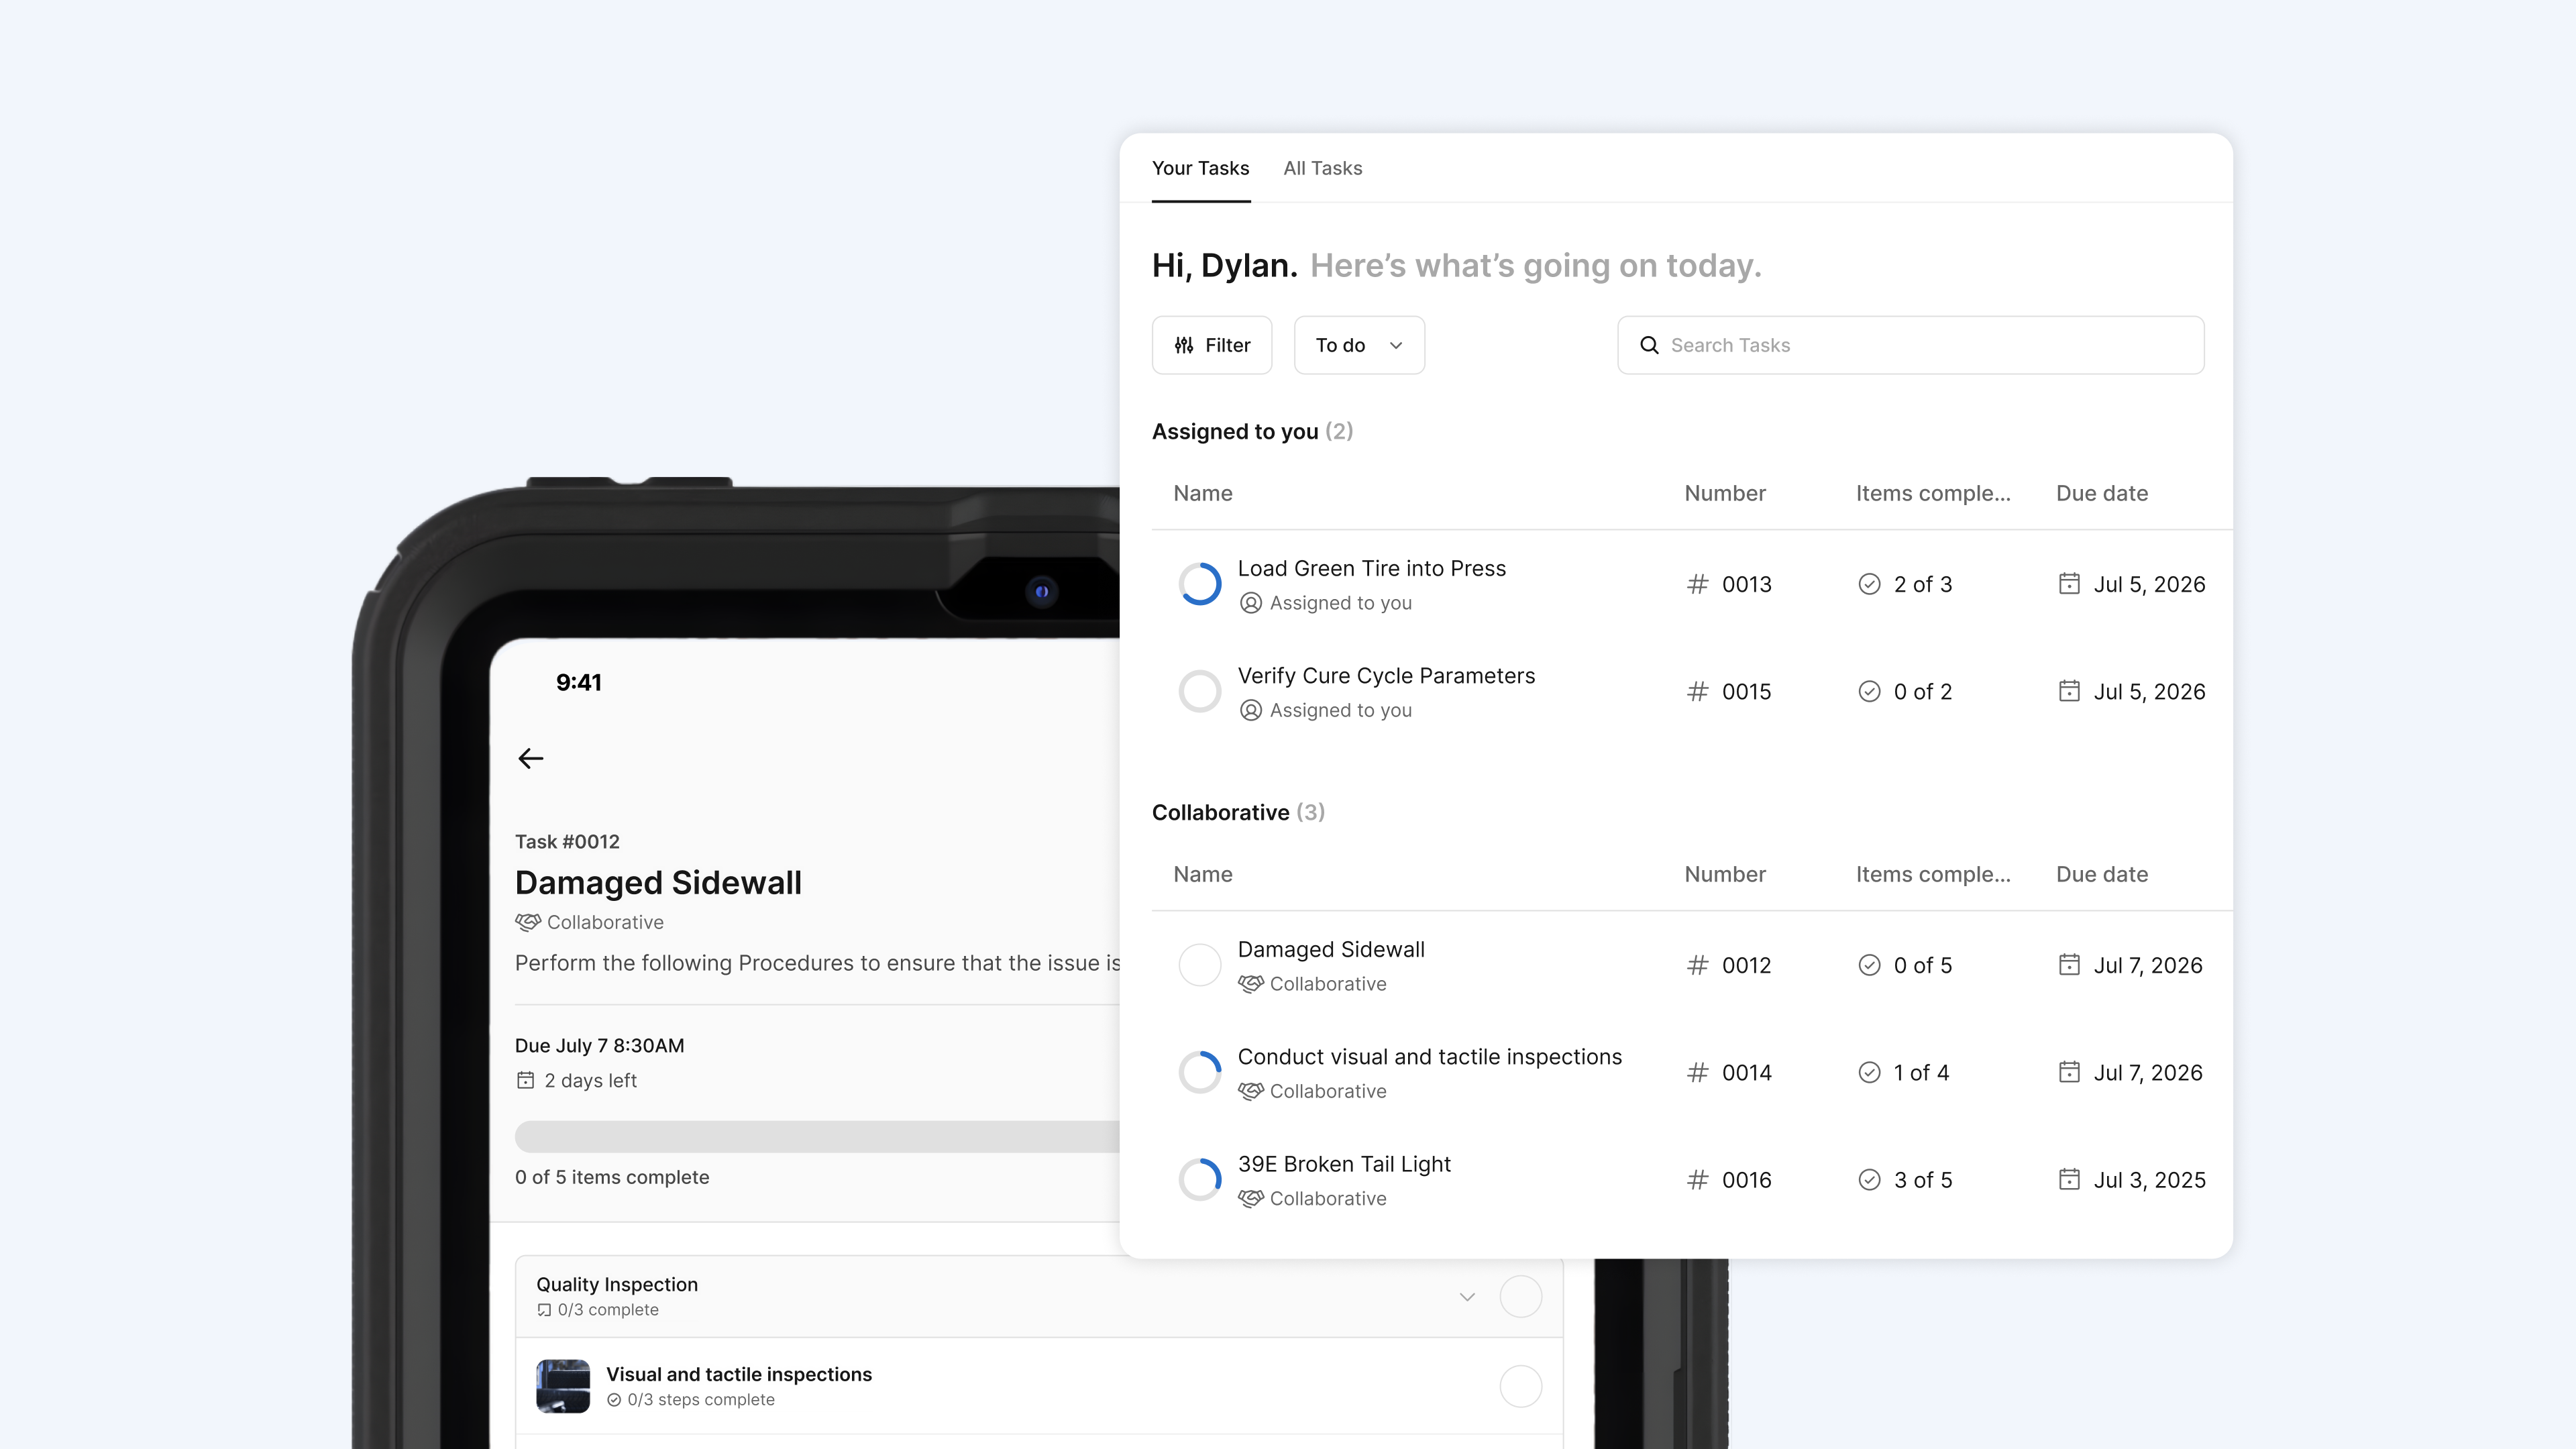Collapse the Quality Inspection chevron
This screenshot has width=2576, height=1449.
point(1467,1297)
